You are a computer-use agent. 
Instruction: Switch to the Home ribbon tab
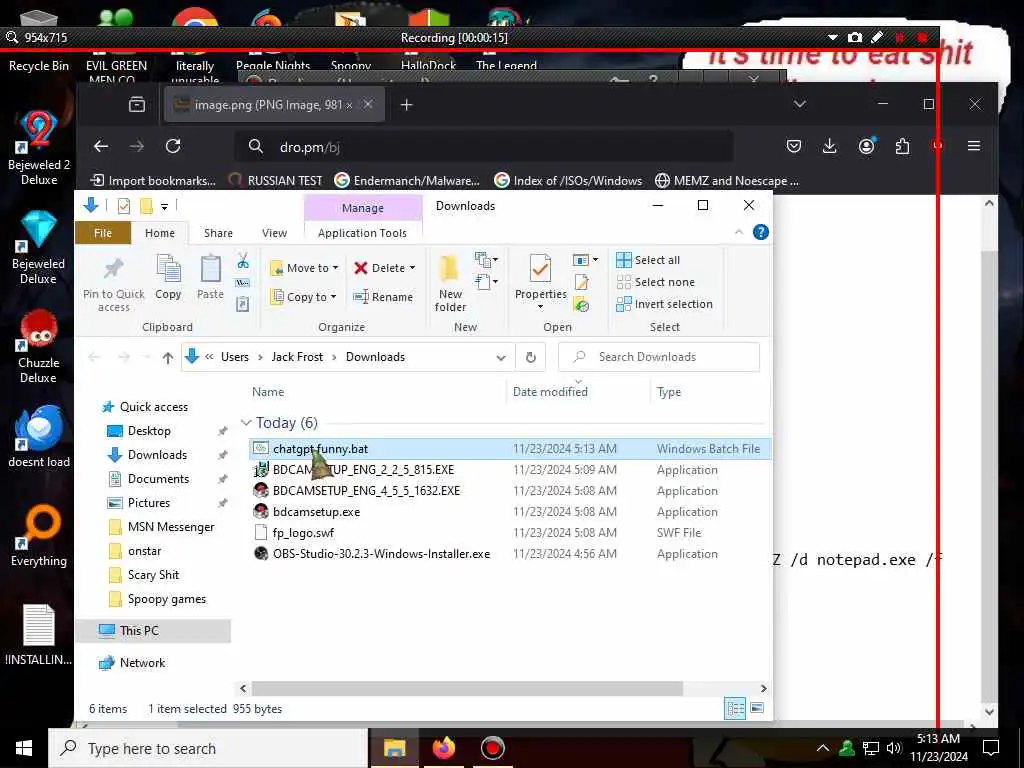pyautogui.click(x=160, y=233)
